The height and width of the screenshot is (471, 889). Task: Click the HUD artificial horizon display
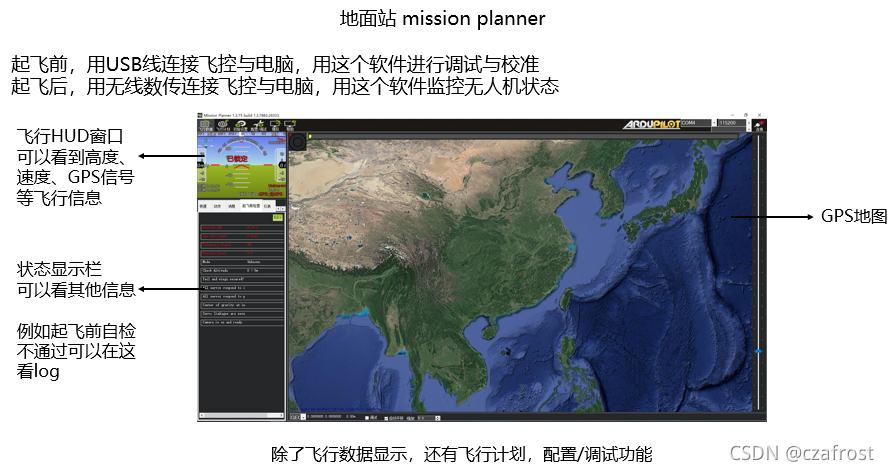click(242, 167)
